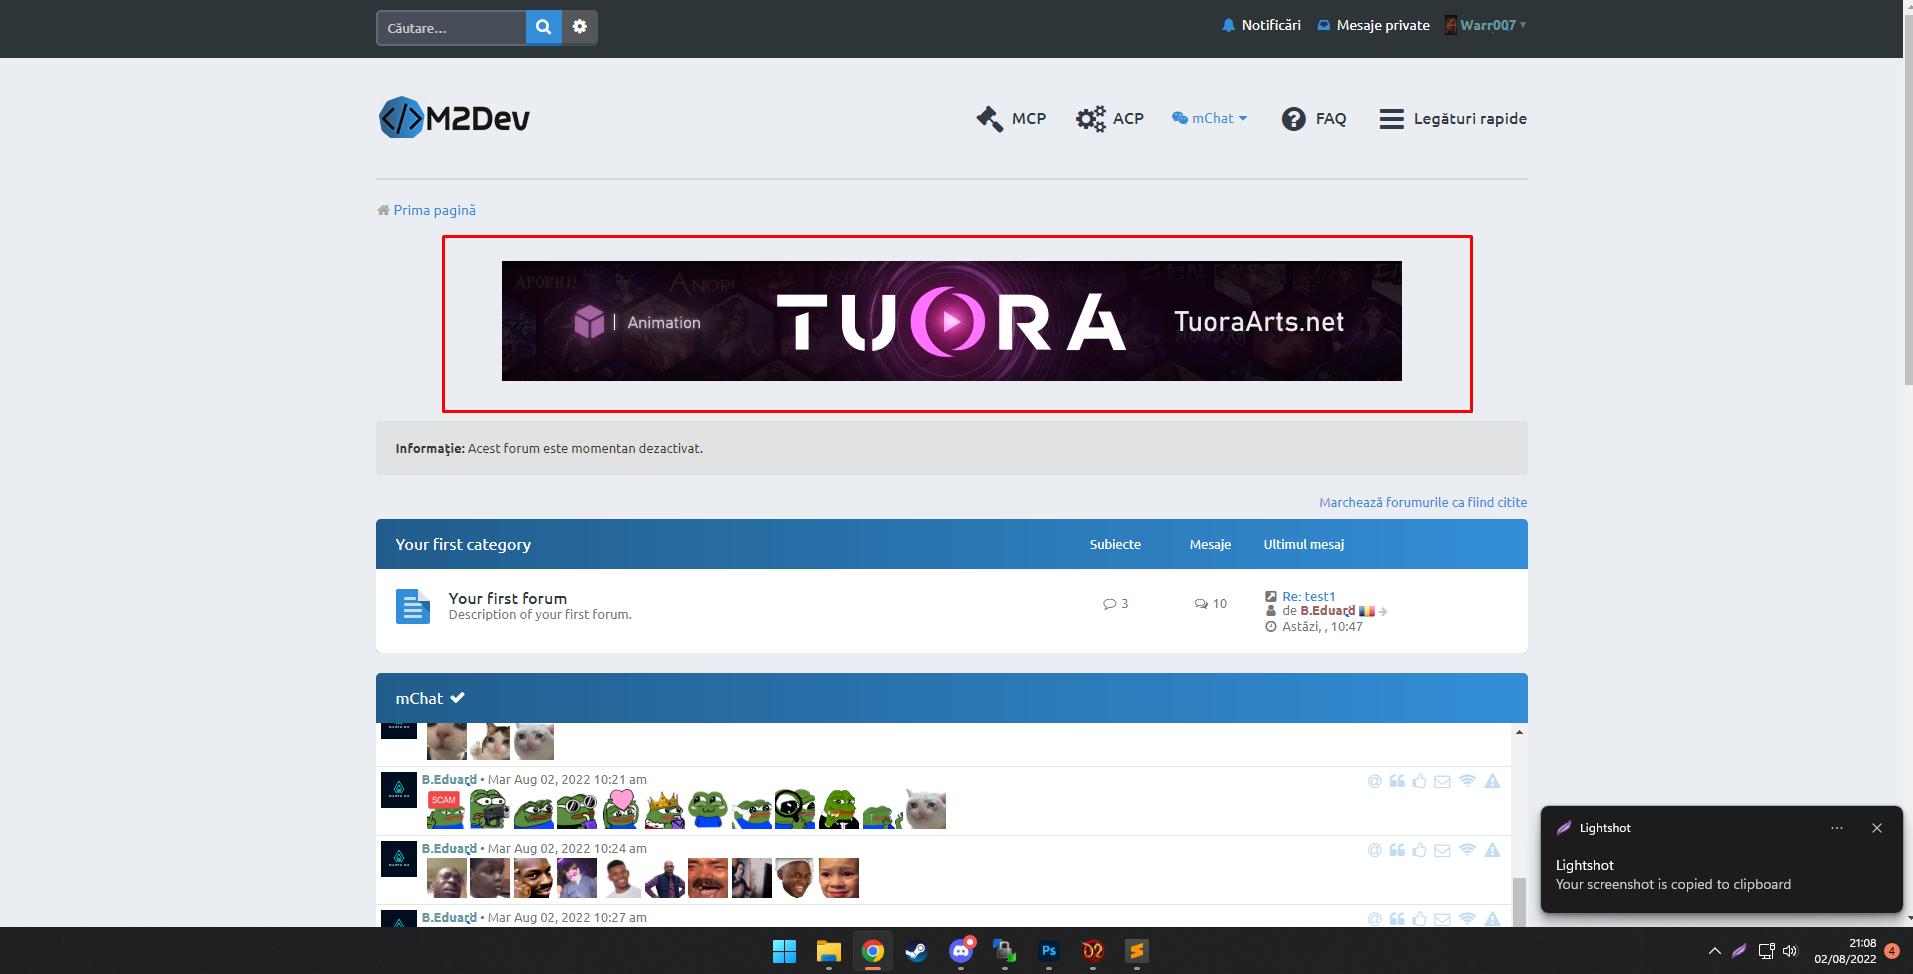Viewport: 1913px width, 974px height.
Task: Quote the 10:21 am chat message
Action: click(x=1397, y=781)
